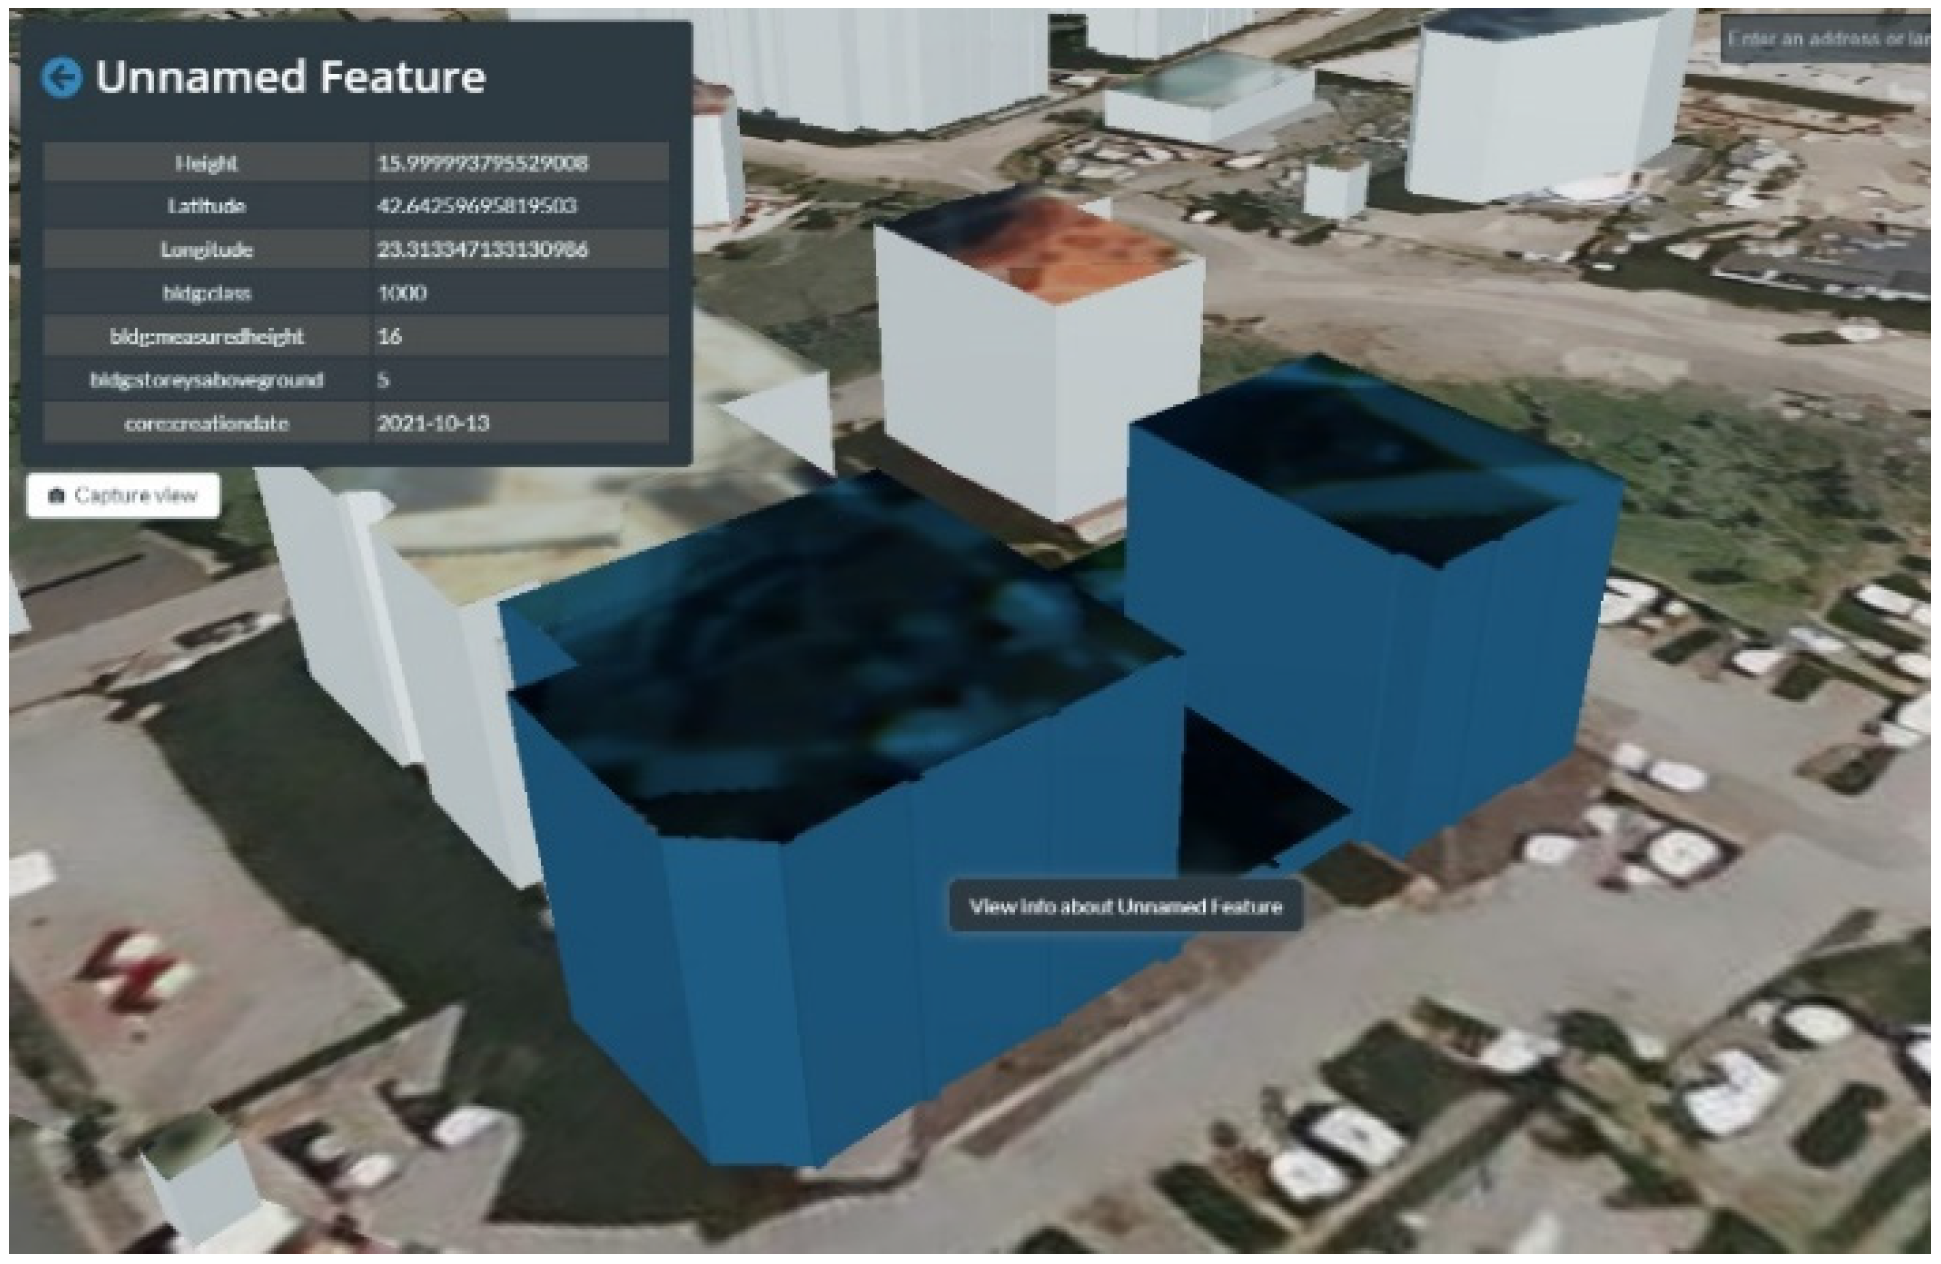Select the tiny white cube building

1336,190
